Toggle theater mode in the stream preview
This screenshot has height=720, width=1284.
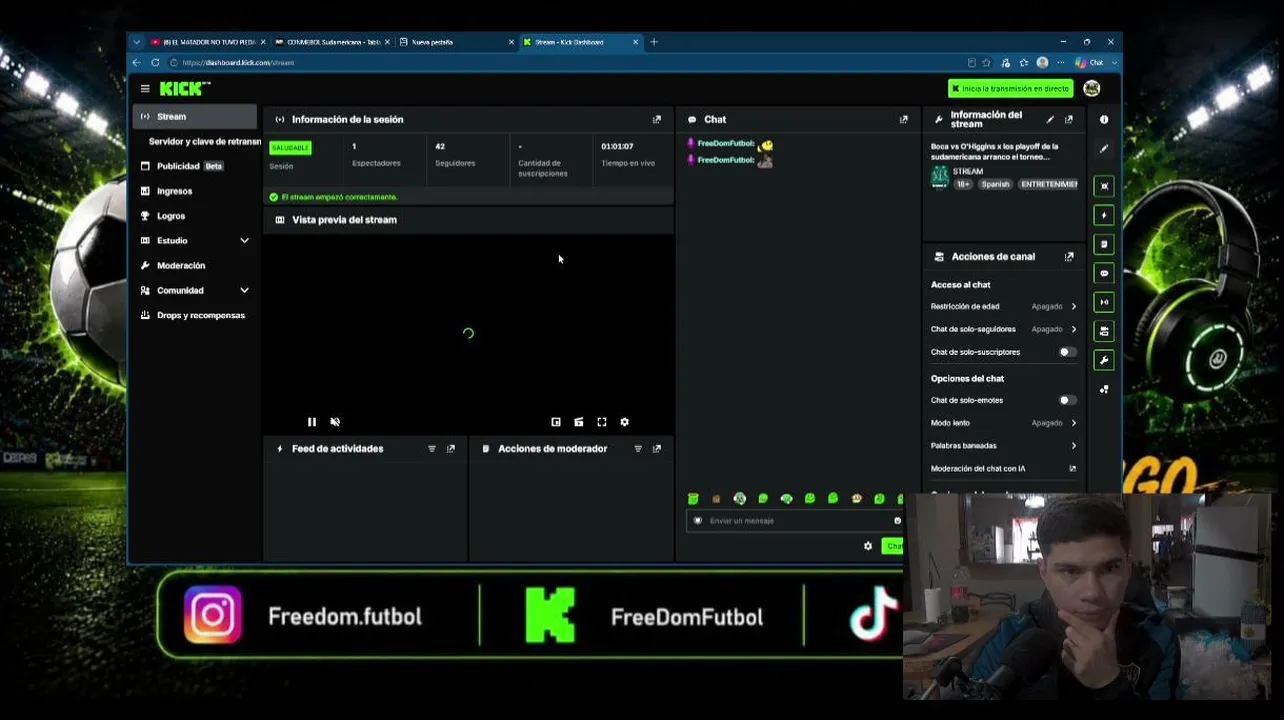point(579,422)
